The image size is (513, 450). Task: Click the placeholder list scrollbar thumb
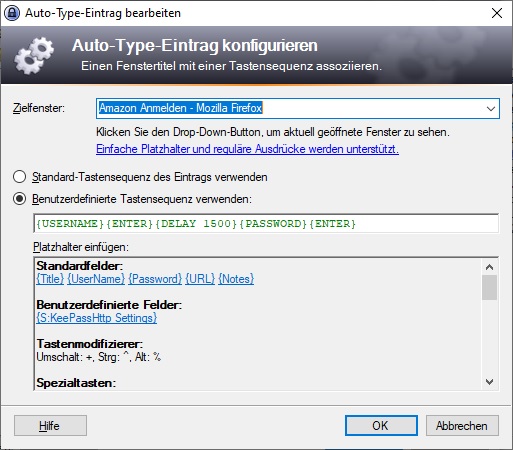tap(489, 287)
